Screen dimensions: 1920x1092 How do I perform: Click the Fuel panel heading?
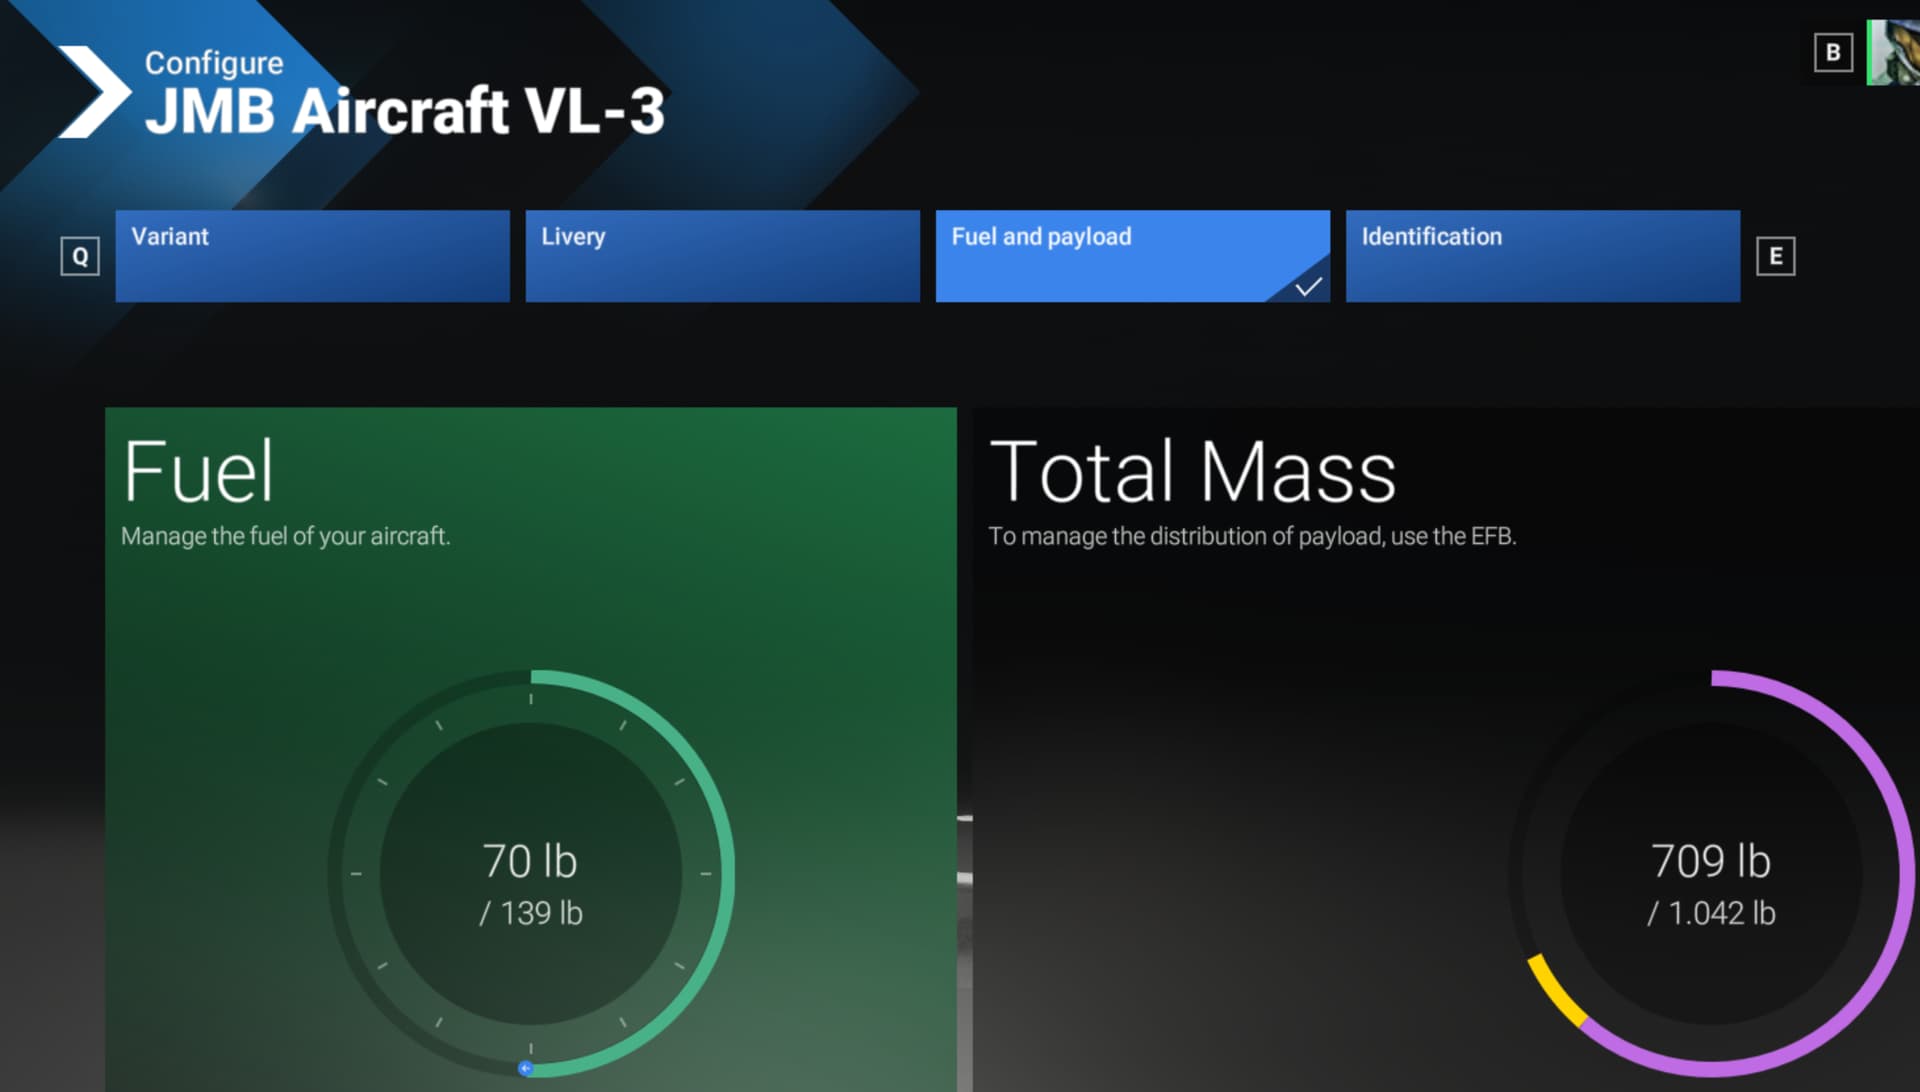click(198, 472)
